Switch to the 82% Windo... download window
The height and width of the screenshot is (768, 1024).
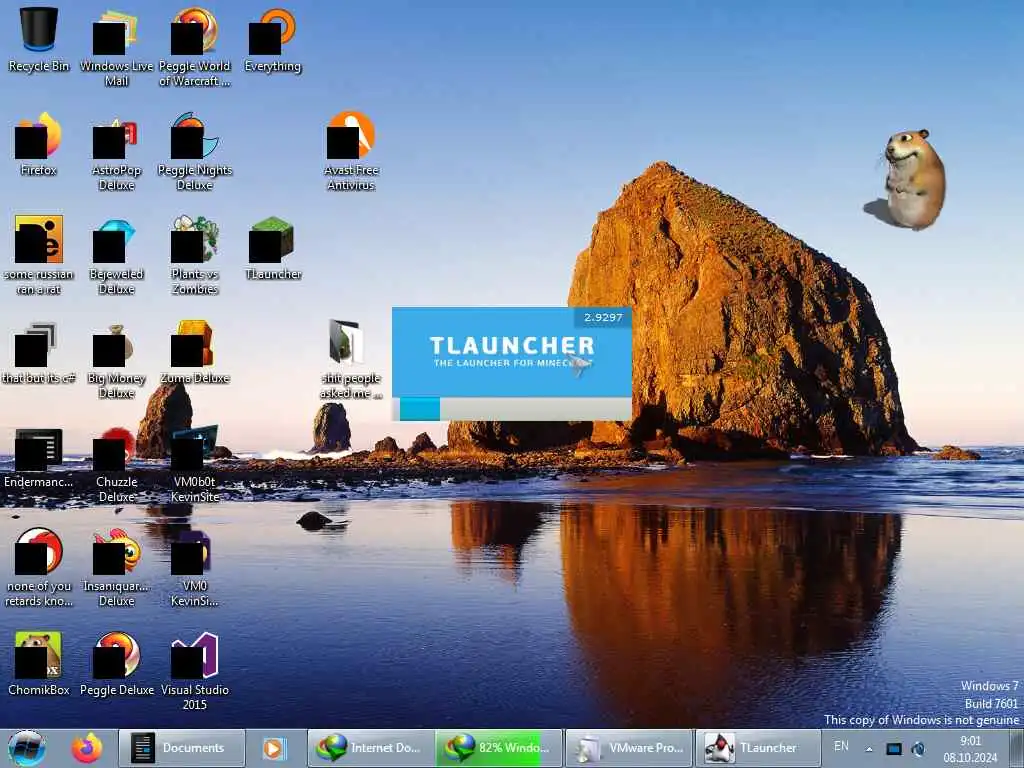click(499, 748)
